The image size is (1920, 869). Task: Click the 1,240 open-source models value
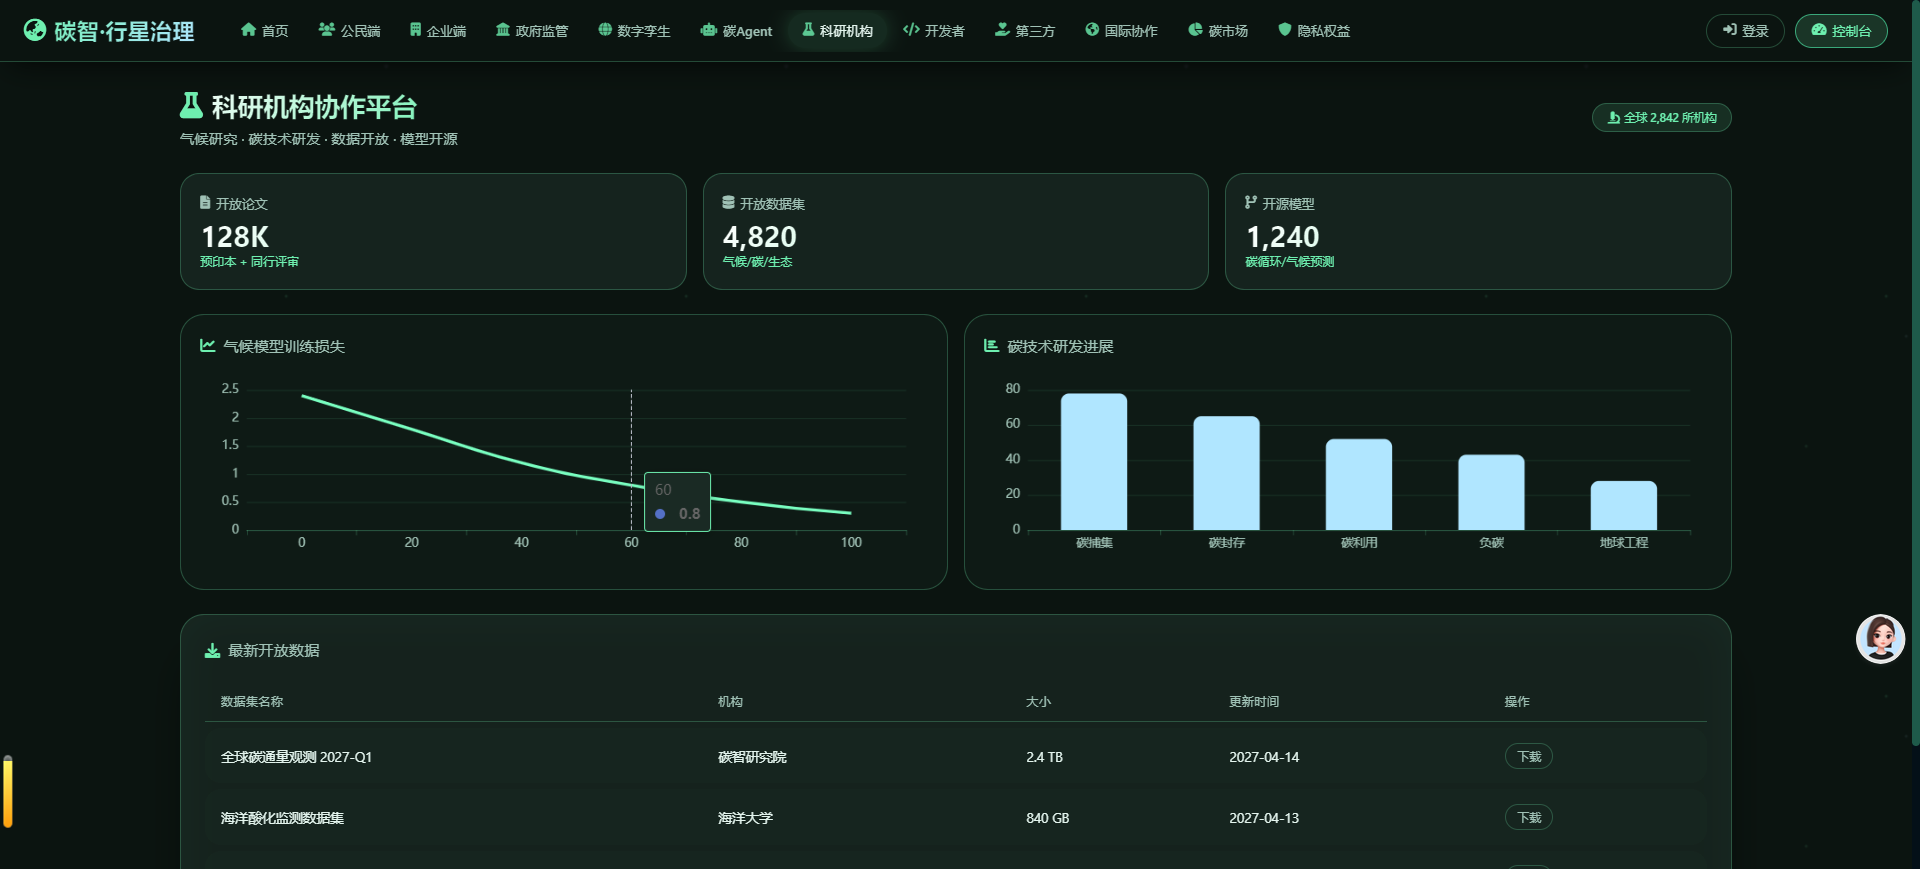[x=1283, y=237]
